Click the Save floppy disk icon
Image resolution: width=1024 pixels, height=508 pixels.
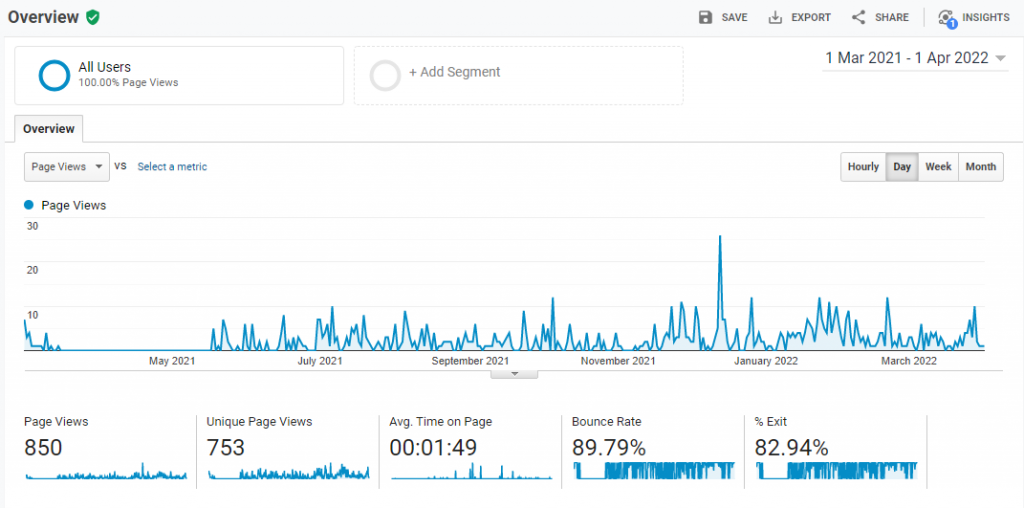(x=706, y=17)
